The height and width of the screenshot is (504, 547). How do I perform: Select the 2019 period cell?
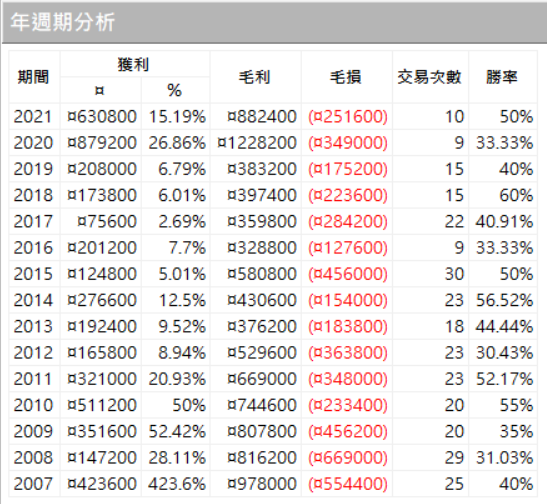33,169
